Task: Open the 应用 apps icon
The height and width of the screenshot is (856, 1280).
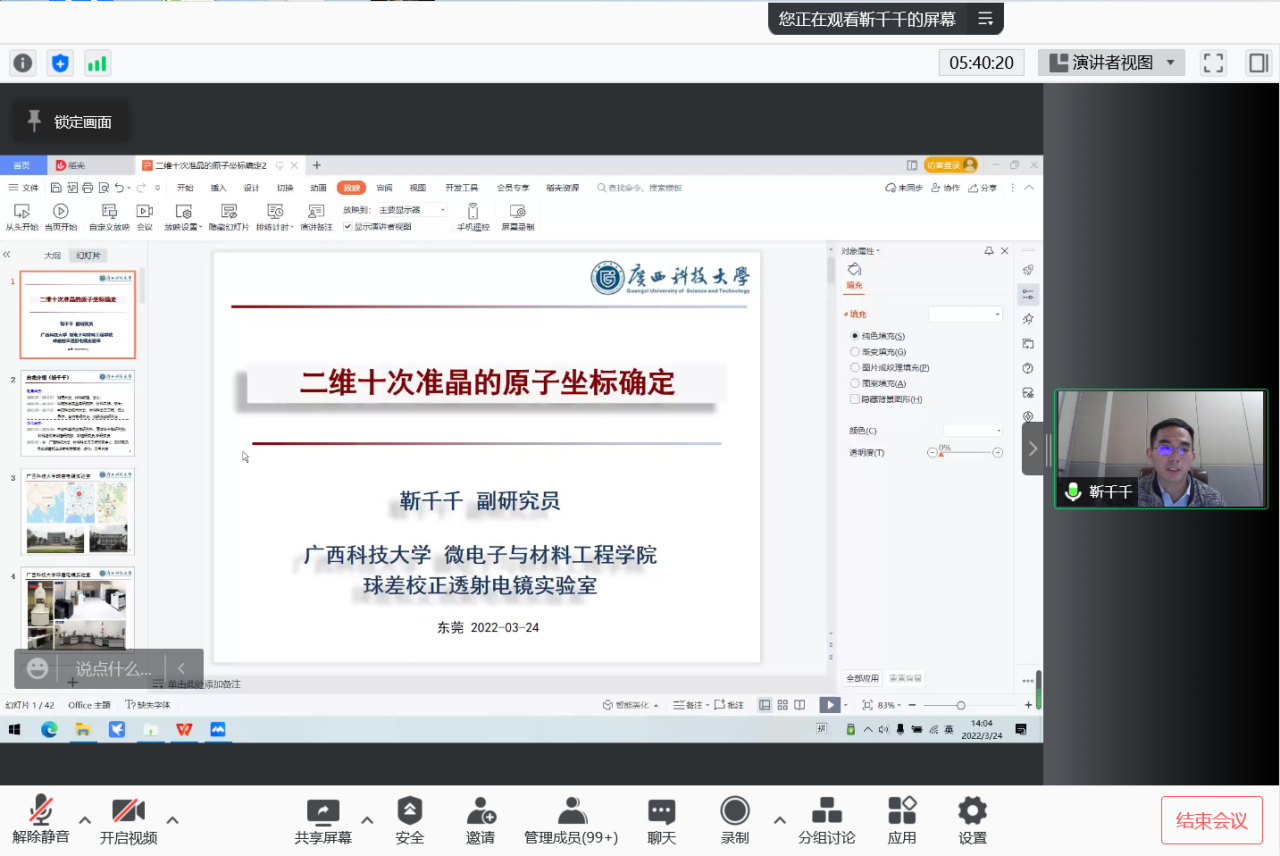Action: [x=902, y=819]
